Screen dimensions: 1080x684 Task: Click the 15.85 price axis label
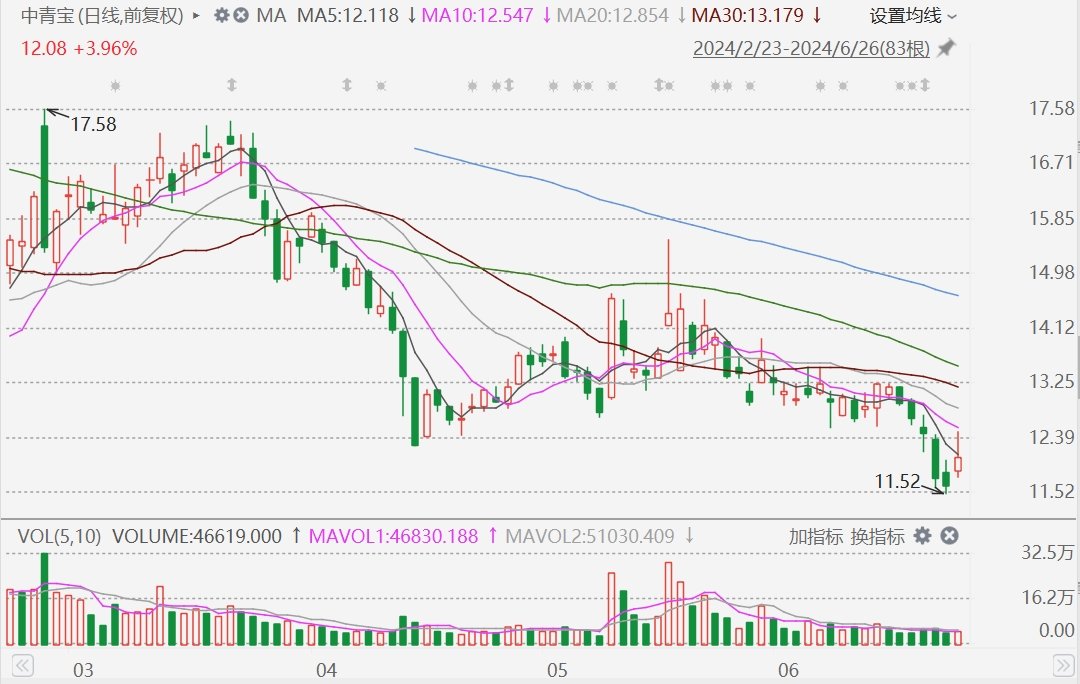(x=1051, y=218)
